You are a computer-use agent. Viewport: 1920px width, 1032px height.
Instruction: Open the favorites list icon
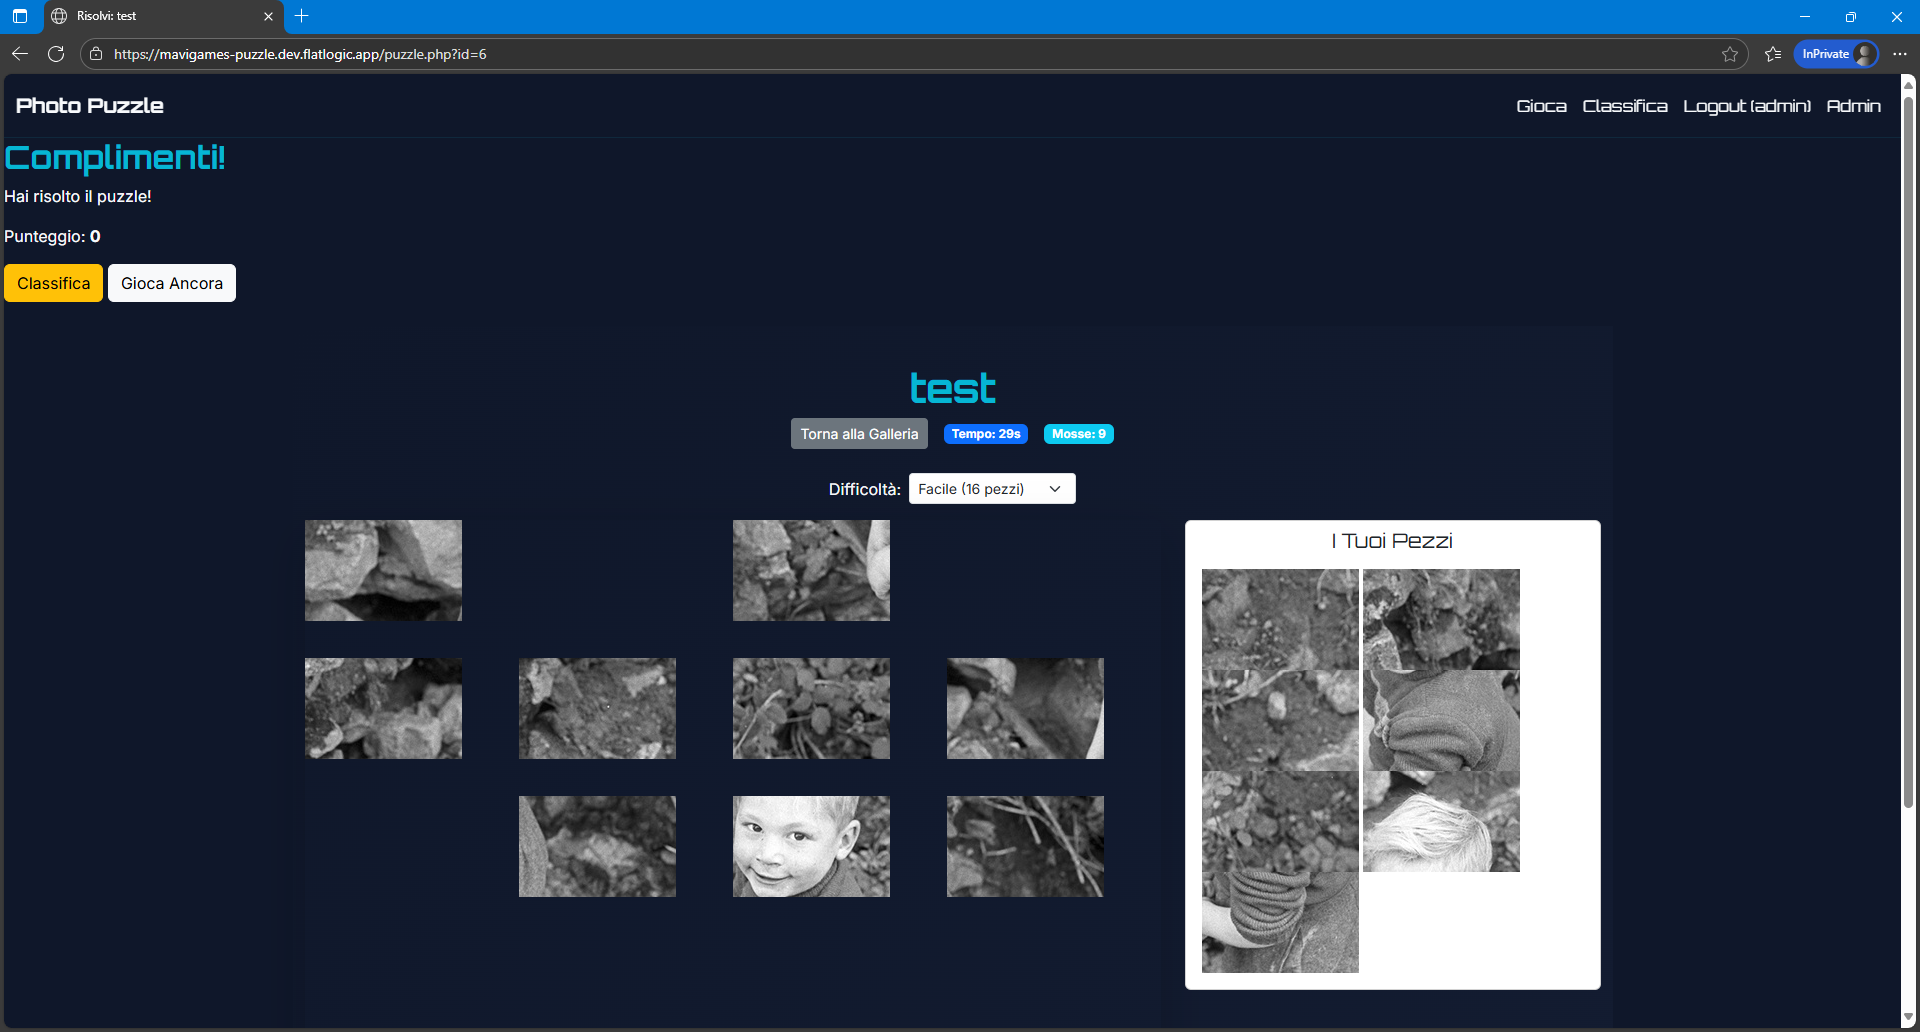(1773, 54)
